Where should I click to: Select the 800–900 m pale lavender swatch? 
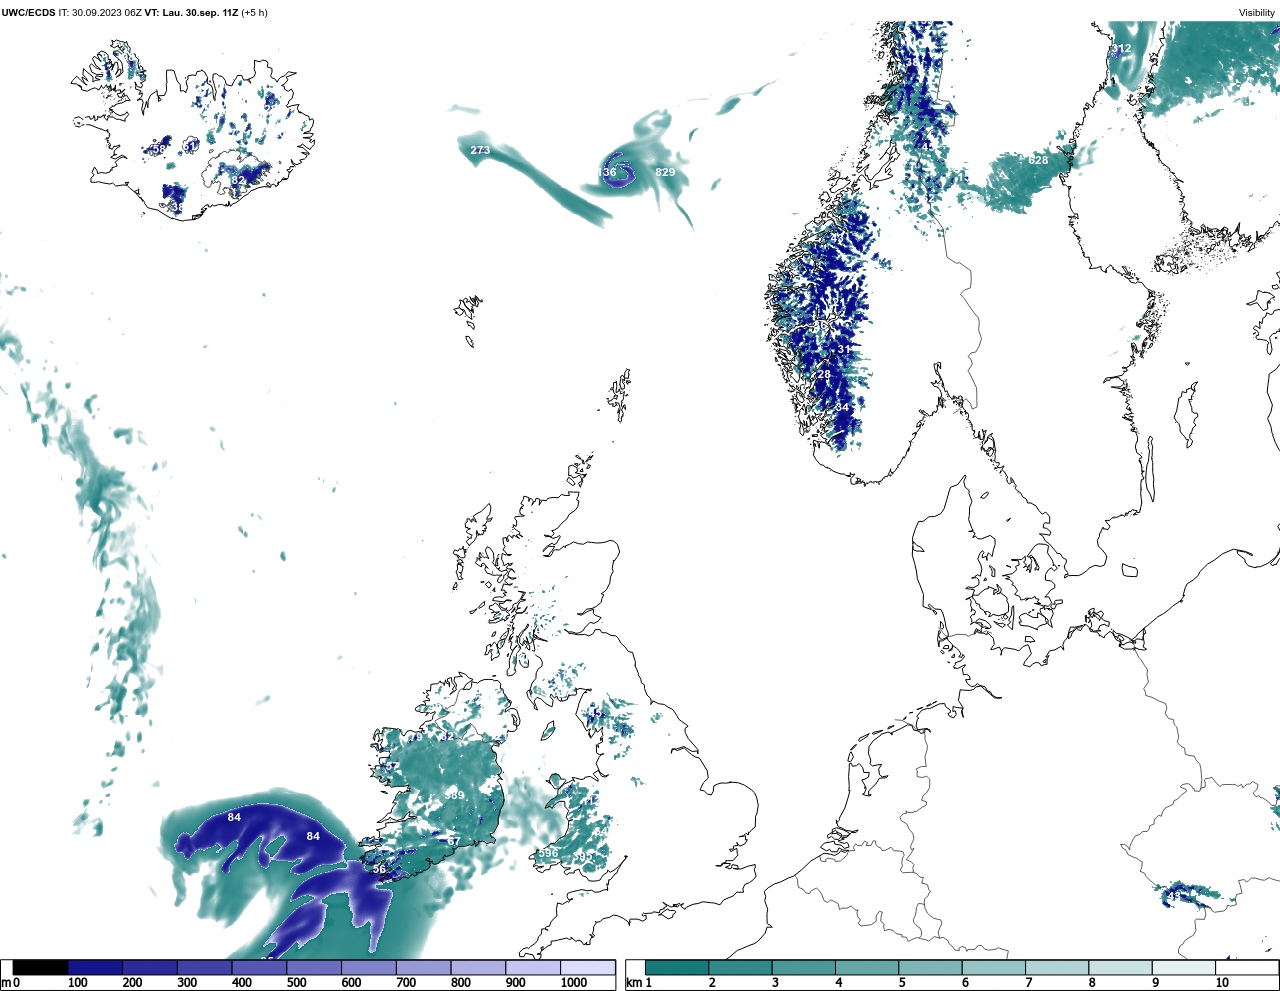478,968
